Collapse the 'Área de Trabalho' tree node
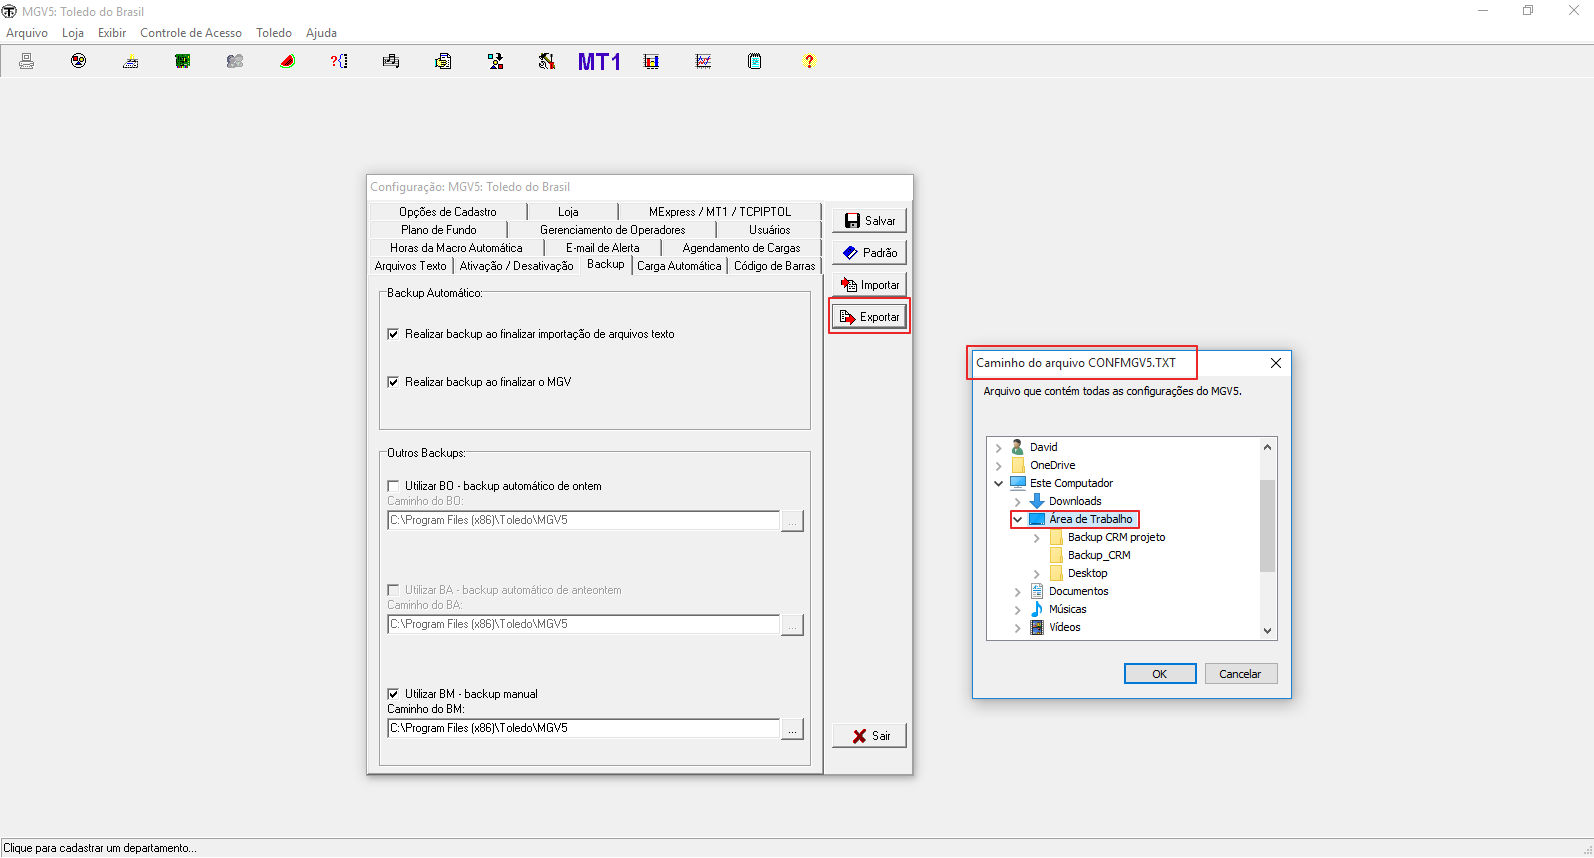The width and height of the screenshot is (1594, 858). 1017,520
